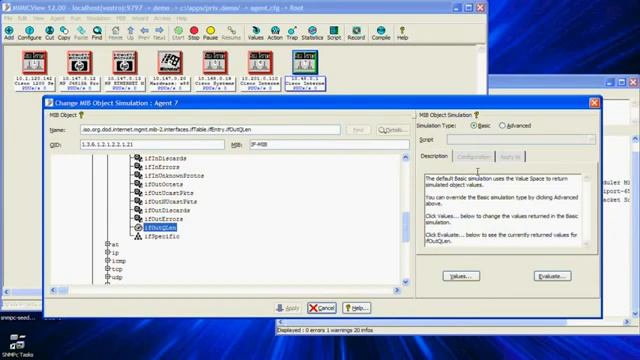Click the dialog Help... button
Viewport: 640px width, 360px height.
(356, 308)
